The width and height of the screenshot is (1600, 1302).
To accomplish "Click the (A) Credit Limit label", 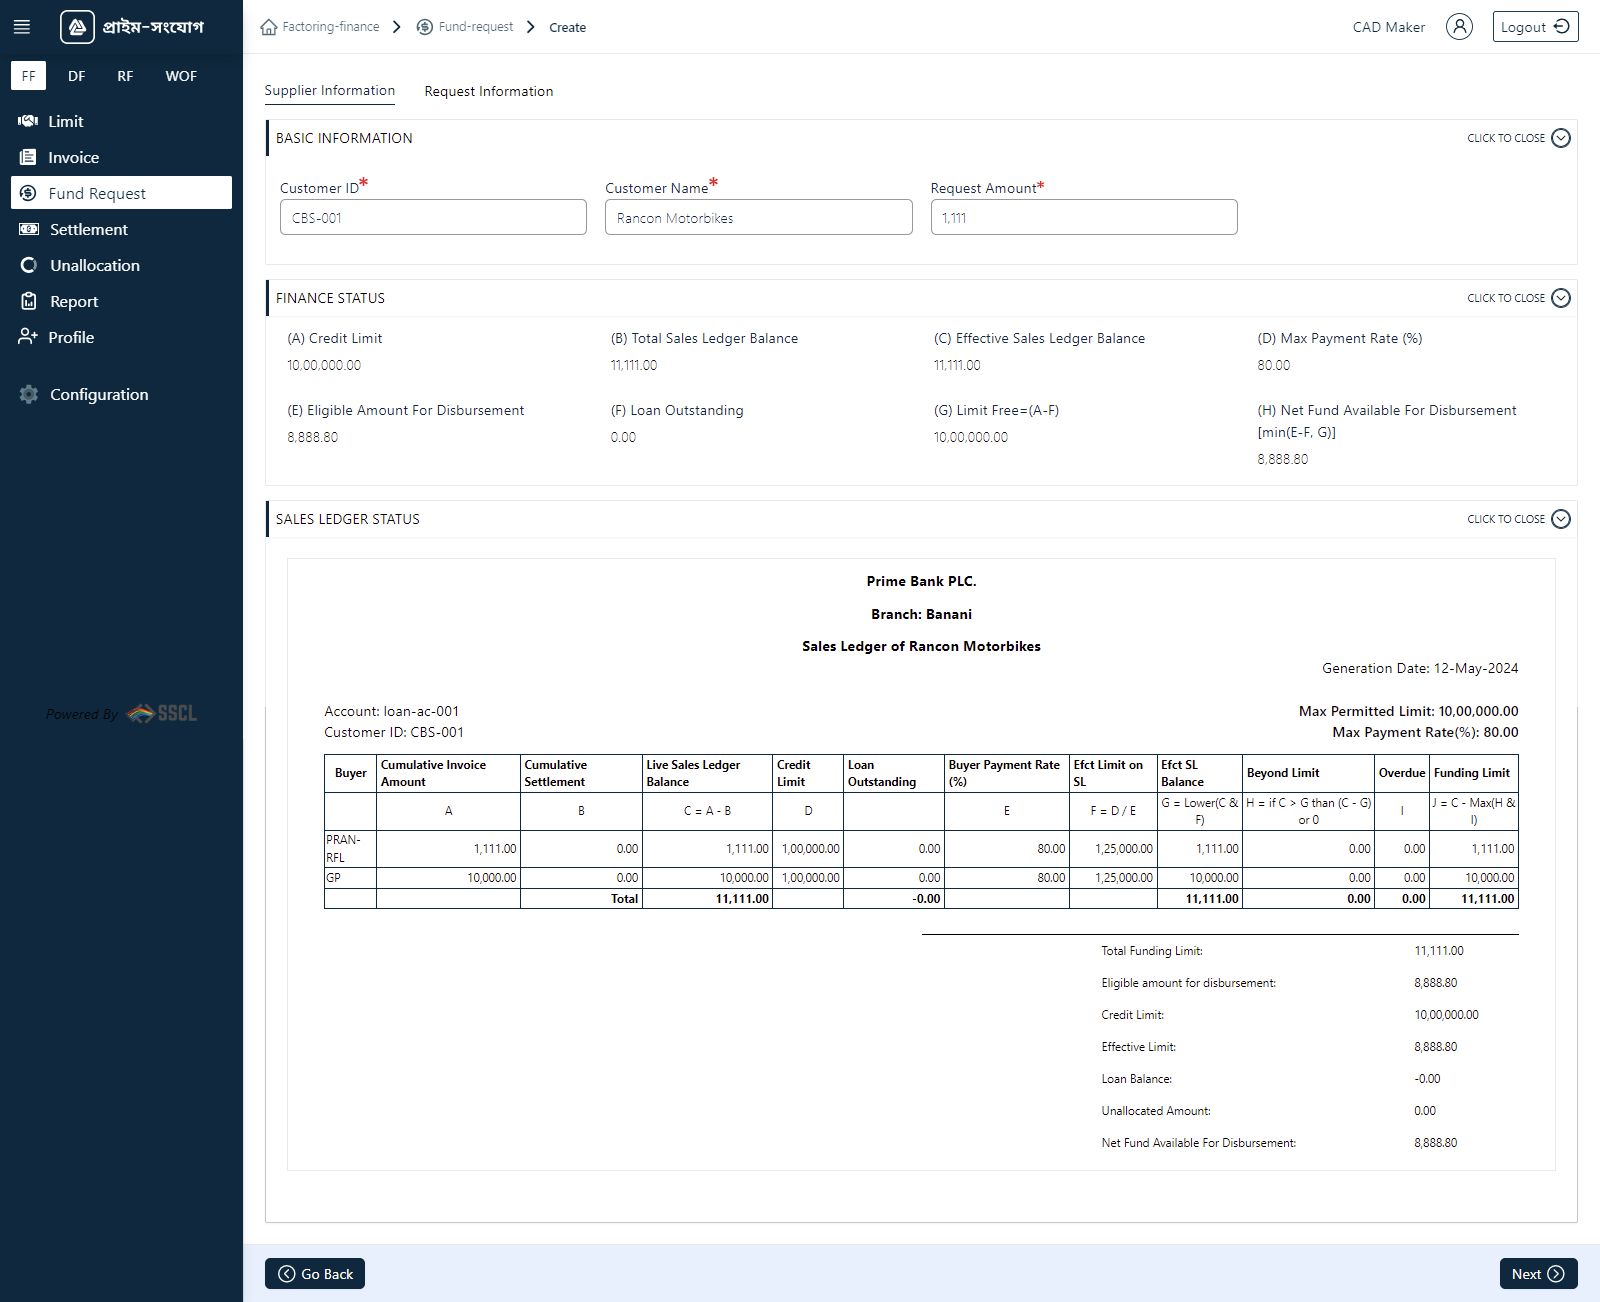I will pos(335,338).
